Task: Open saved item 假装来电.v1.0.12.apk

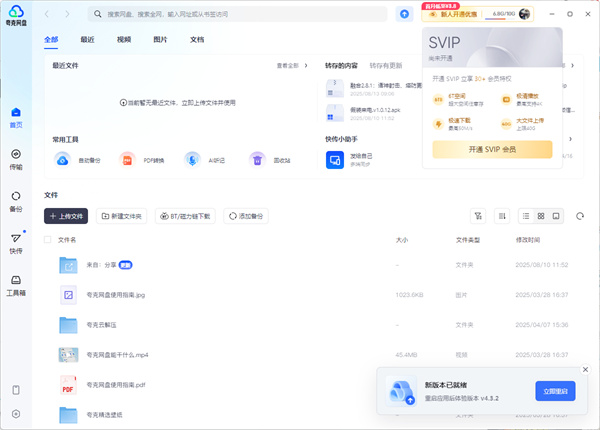Action: pos(364,114)
